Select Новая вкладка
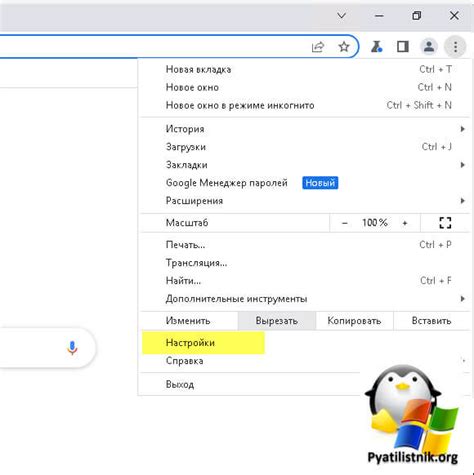The height and width of the screenshot is (475, 474). pos(305,69)
